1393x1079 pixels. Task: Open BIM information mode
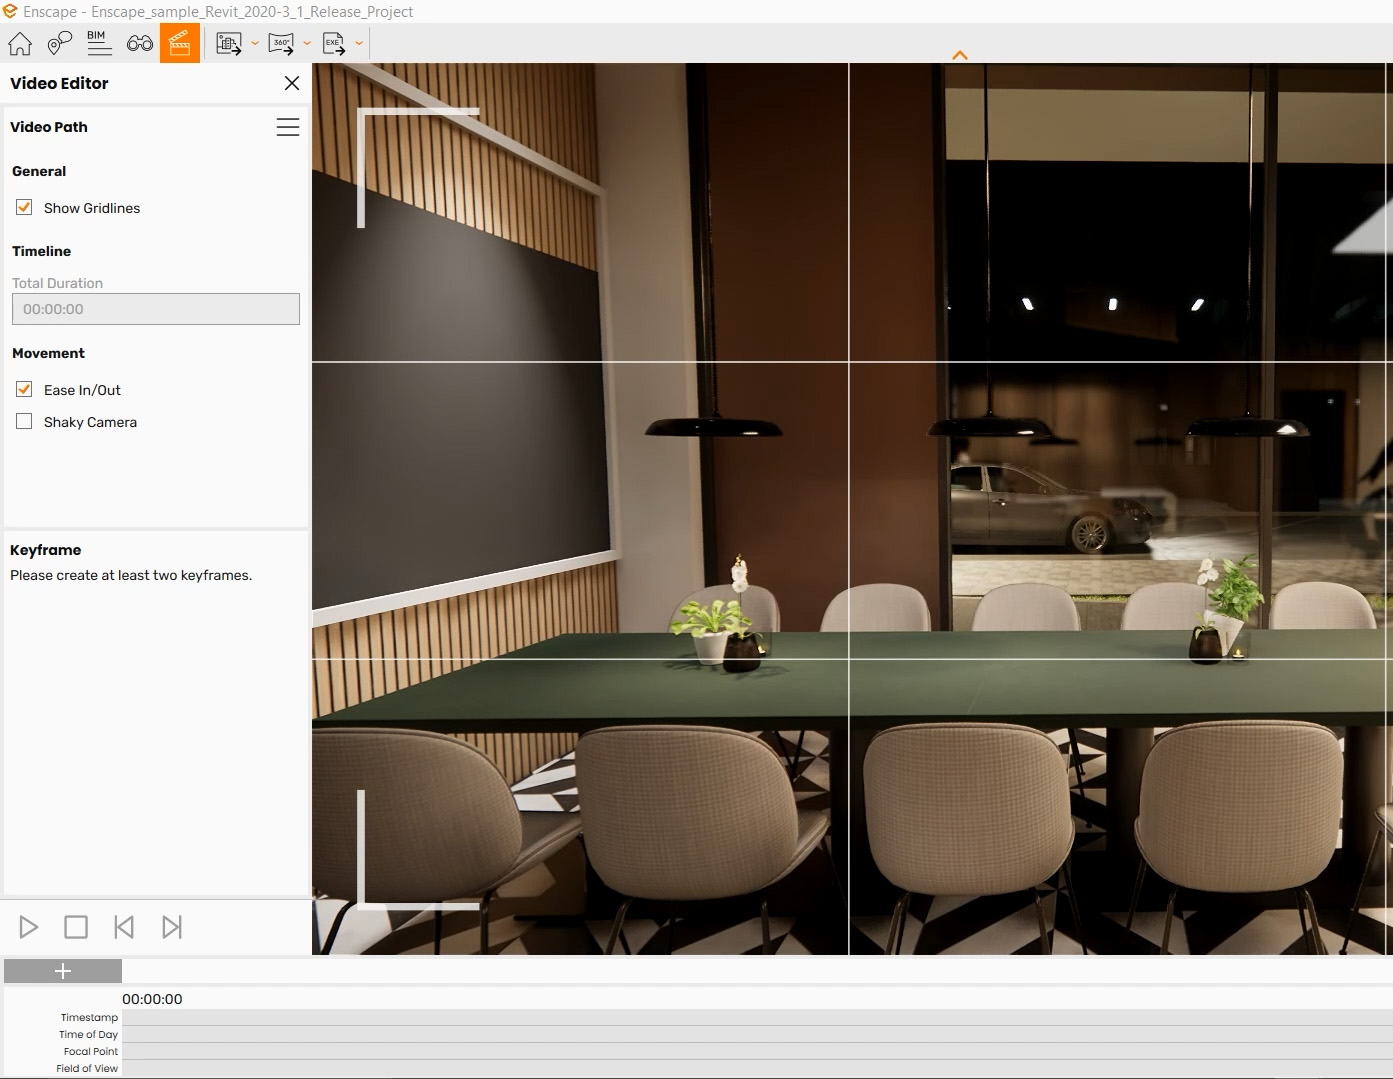pyautogui.click(x=98, y=43)
